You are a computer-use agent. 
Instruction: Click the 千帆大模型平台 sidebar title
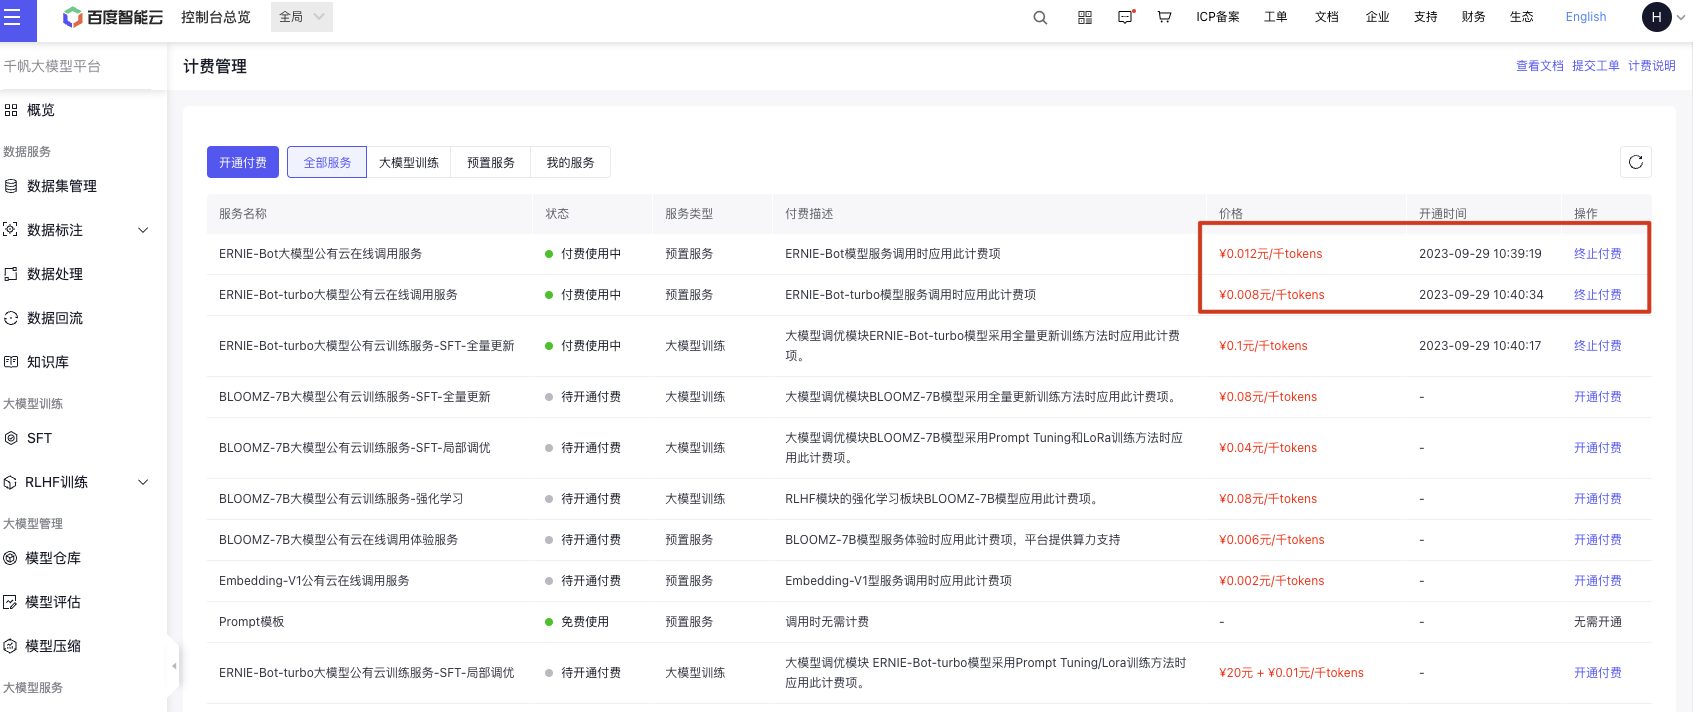click(52, 66)
